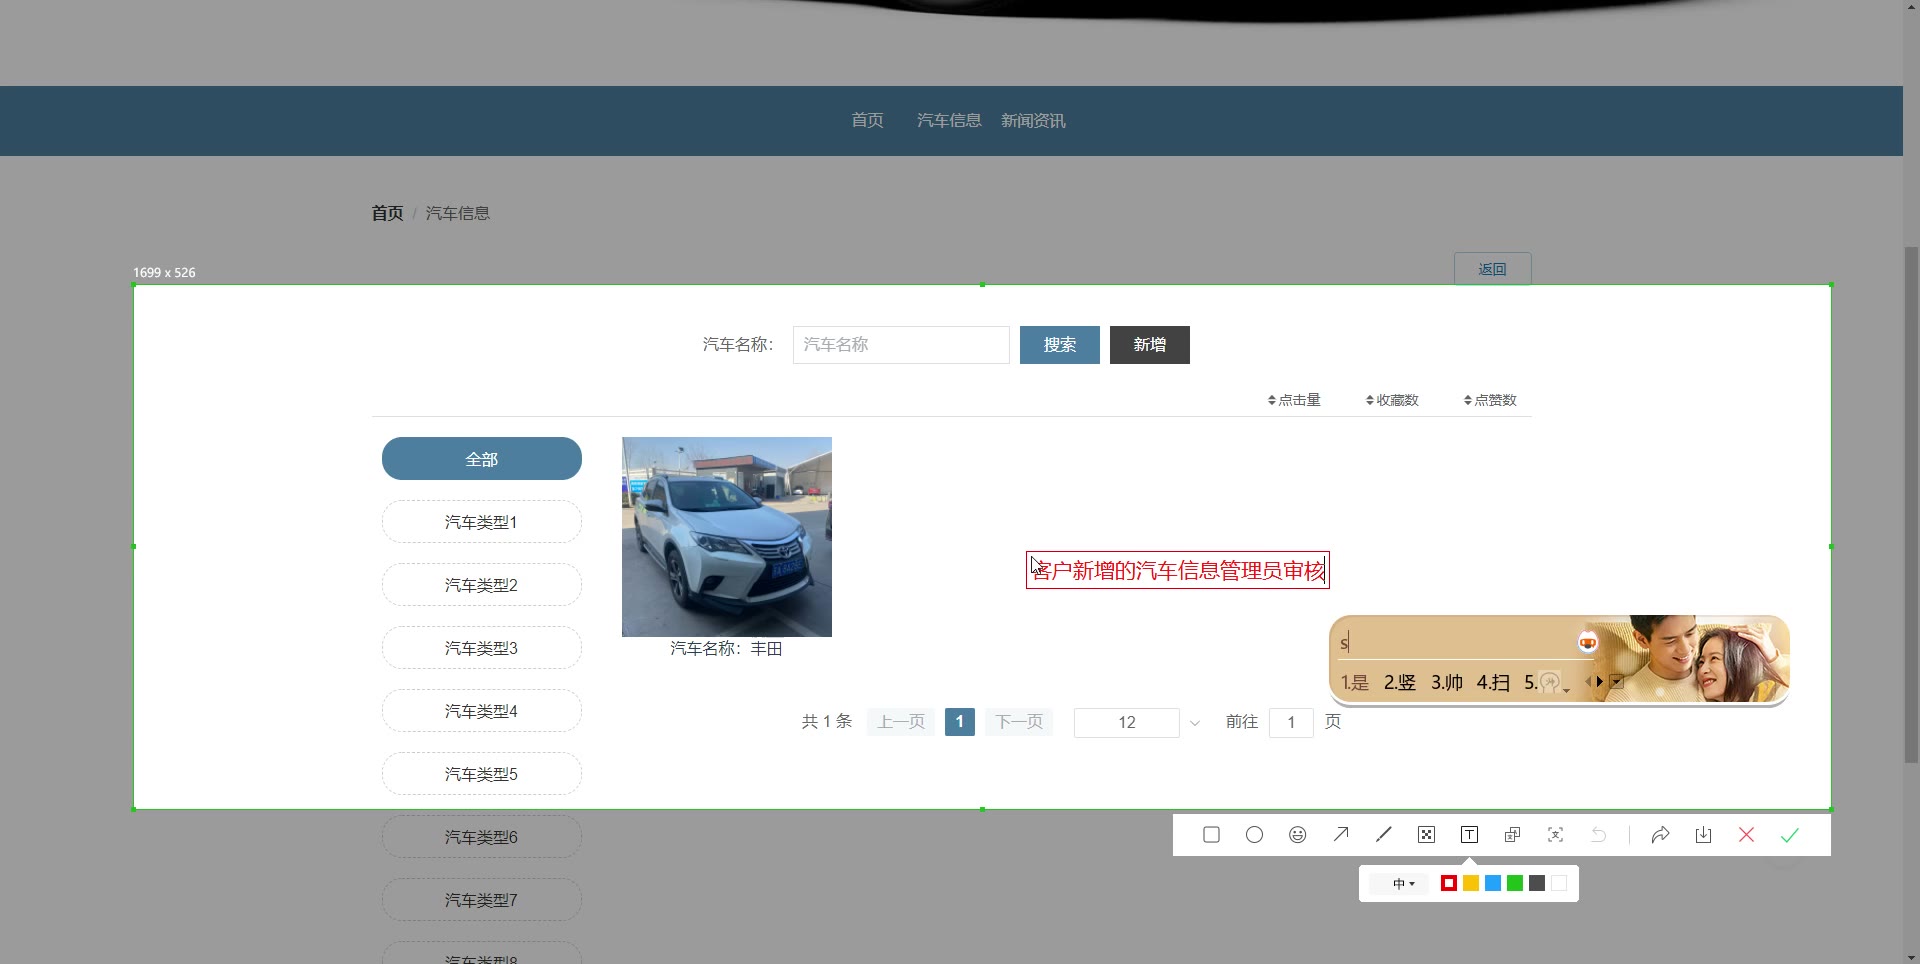Cancel screenshot with red X

(x=1746, y=835)
